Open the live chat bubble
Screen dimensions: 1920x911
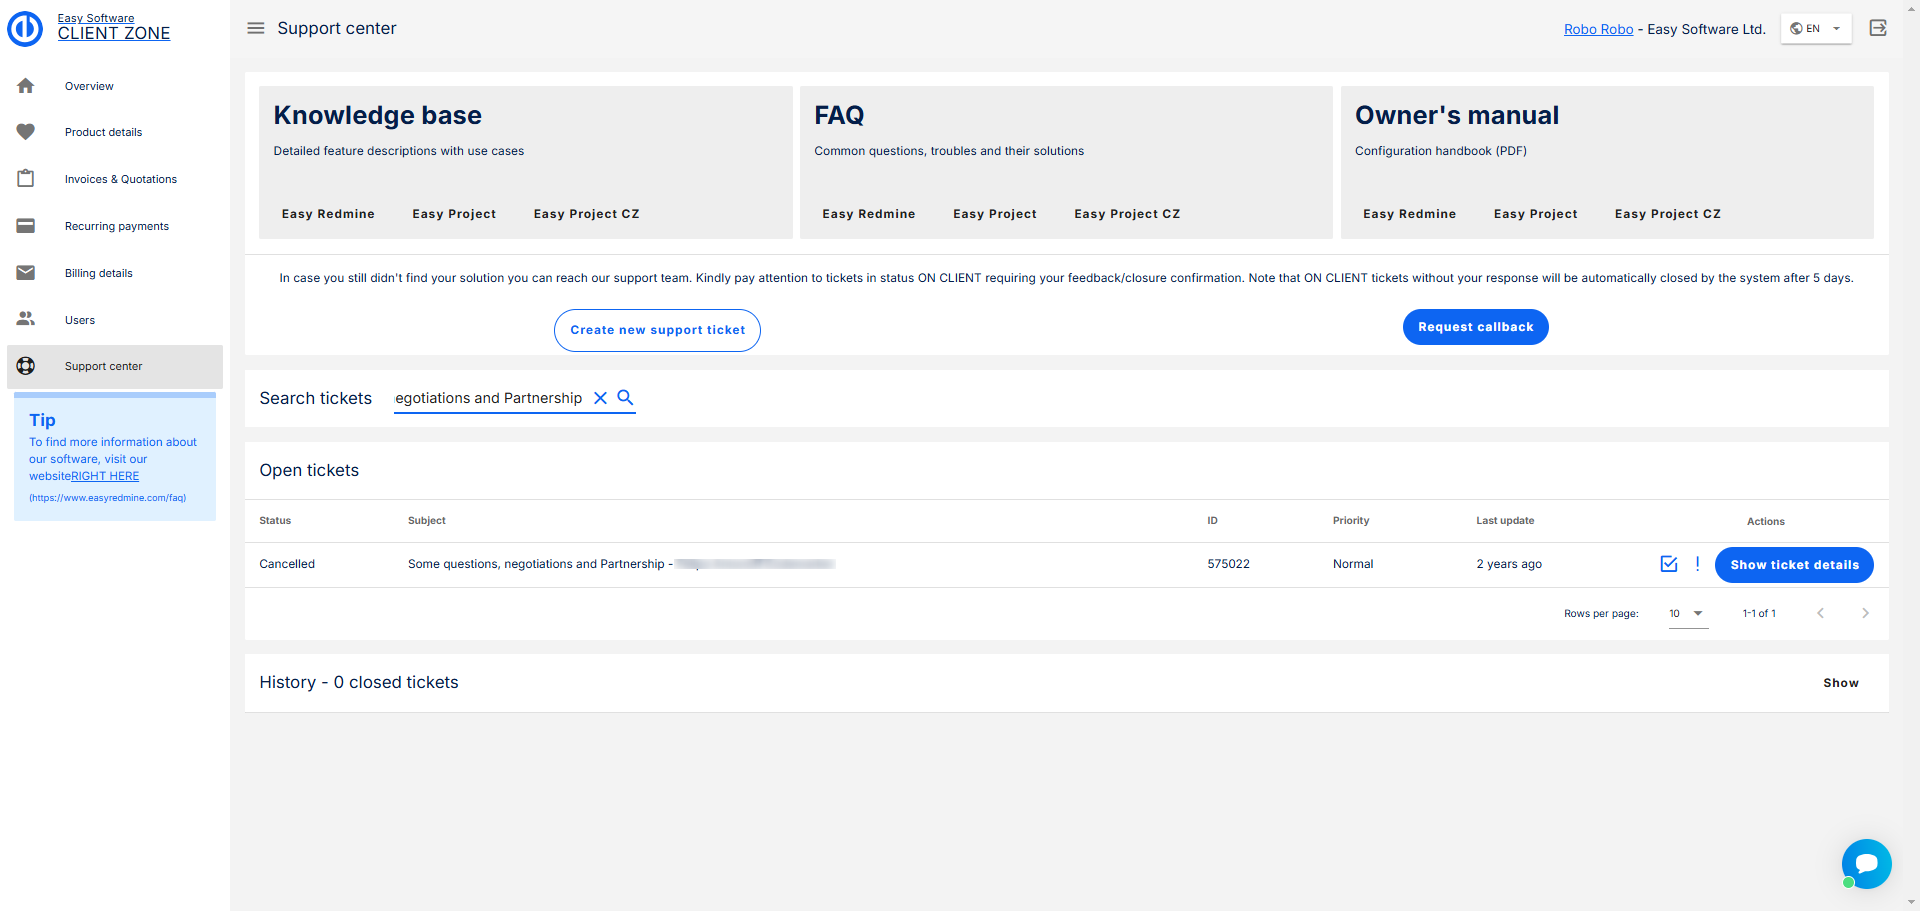click(x=1866, y=863)
